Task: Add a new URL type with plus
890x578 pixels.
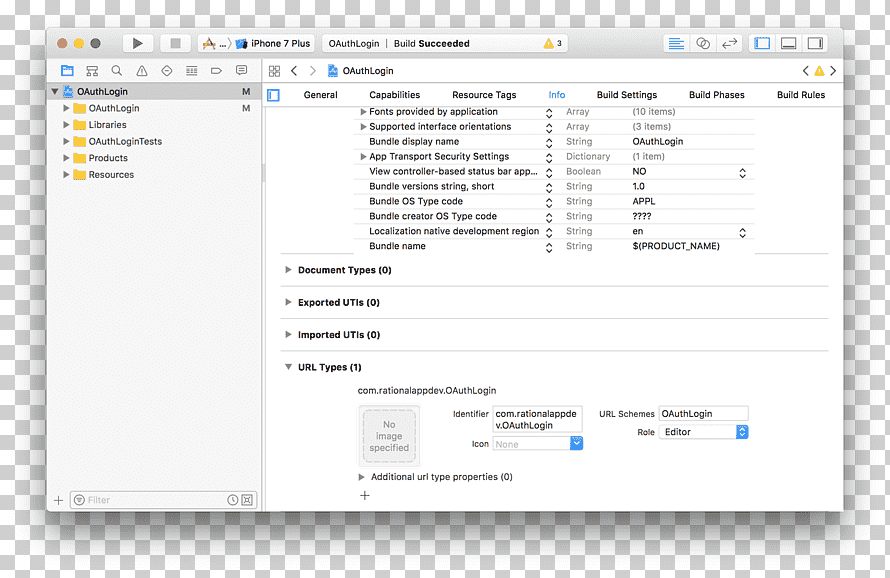Action: click(x=364, y=495)
